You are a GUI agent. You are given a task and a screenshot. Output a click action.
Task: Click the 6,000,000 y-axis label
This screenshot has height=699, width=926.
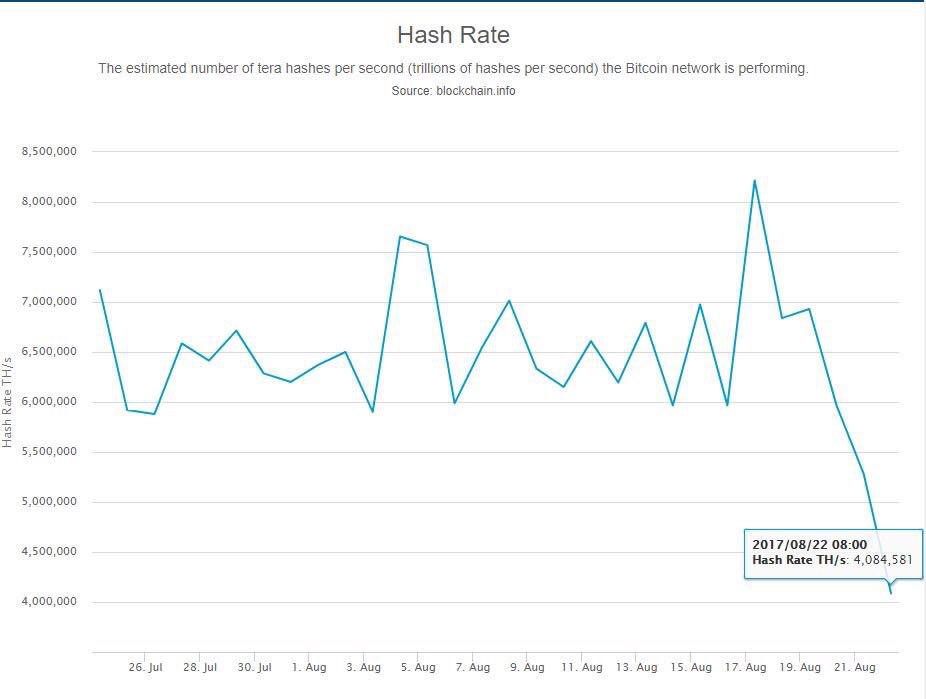50,402
